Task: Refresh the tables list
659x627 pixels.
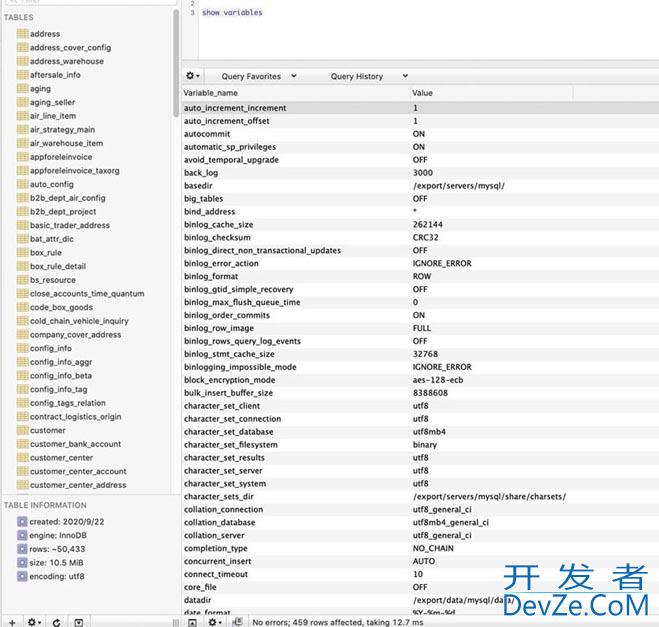Action: (x=57, y=622)
